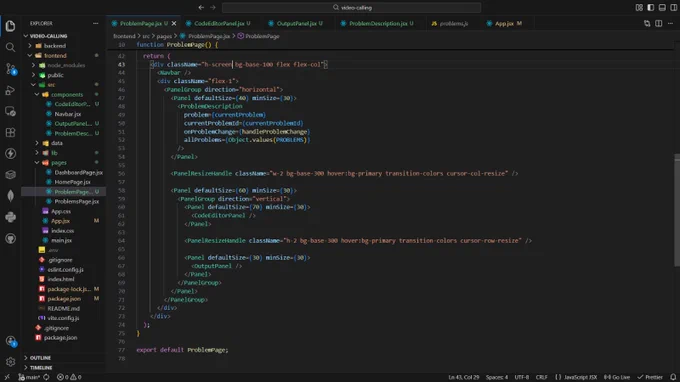Collapse the frontend folder
Viewport: 680px width, 382px height.
pos(30,56)
